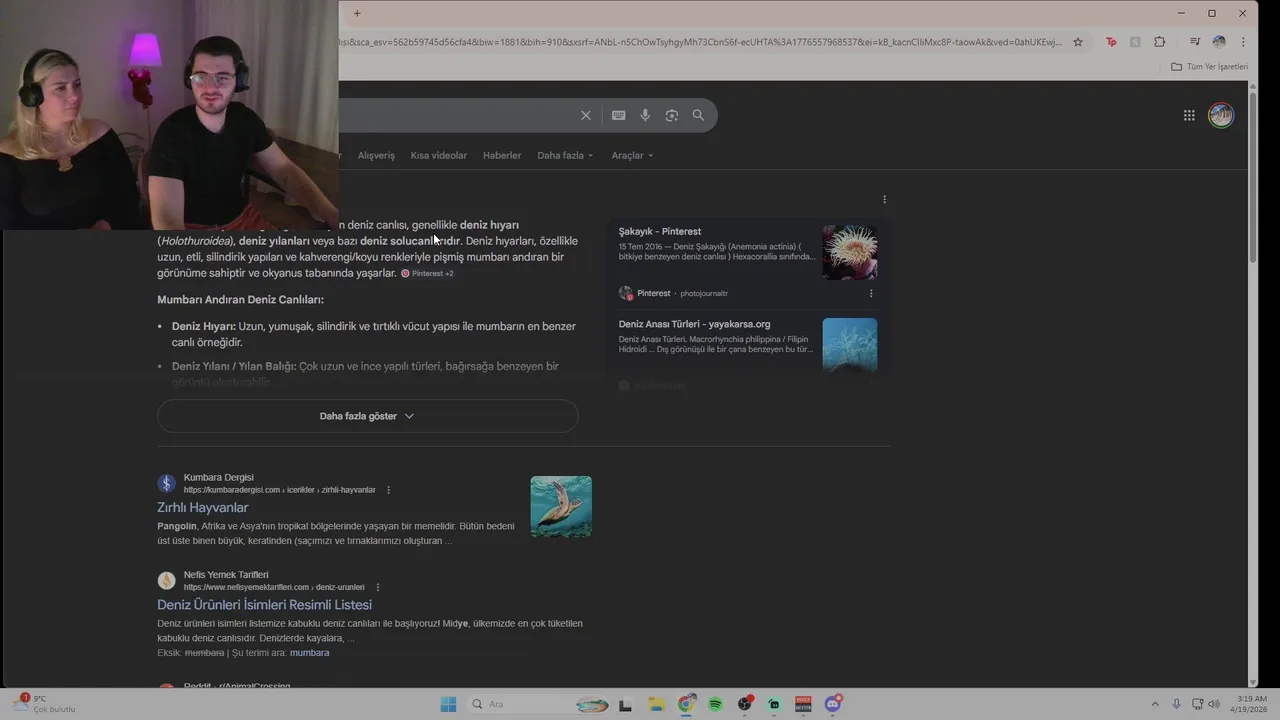Open Kumbara Dergisi result options dots

pyautogui.click(x=389, y=490)
